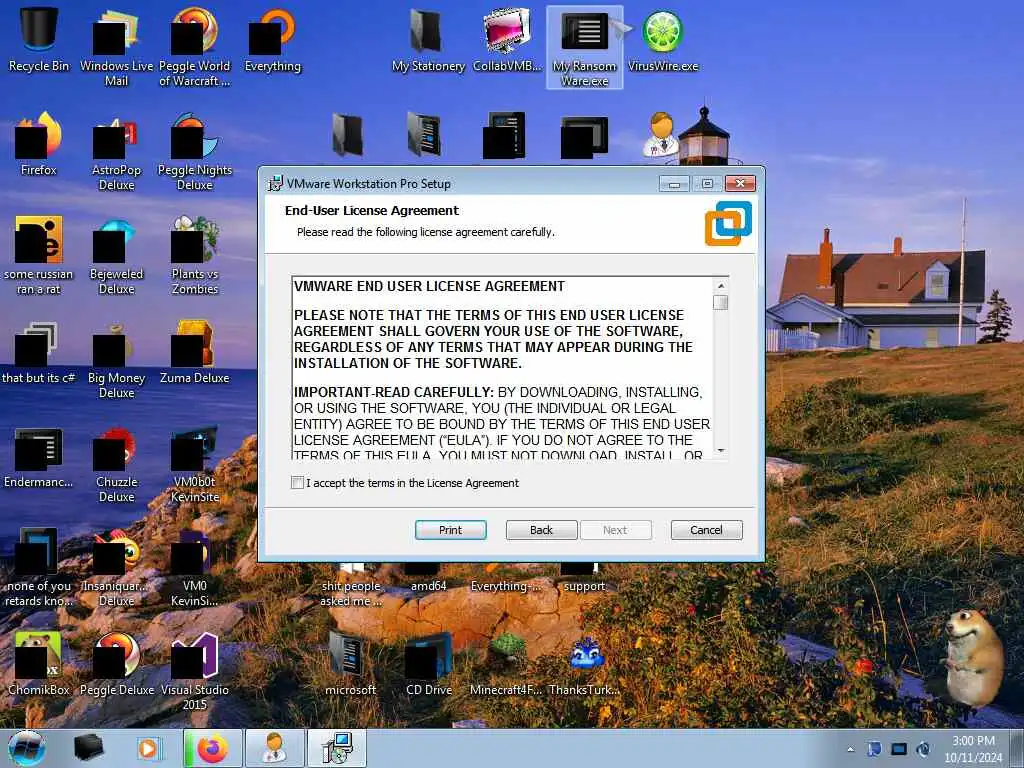1024x768 pixels.
Task: Select the My RansomWare.exe desktop icon
Action: click(x=584, y=47)
